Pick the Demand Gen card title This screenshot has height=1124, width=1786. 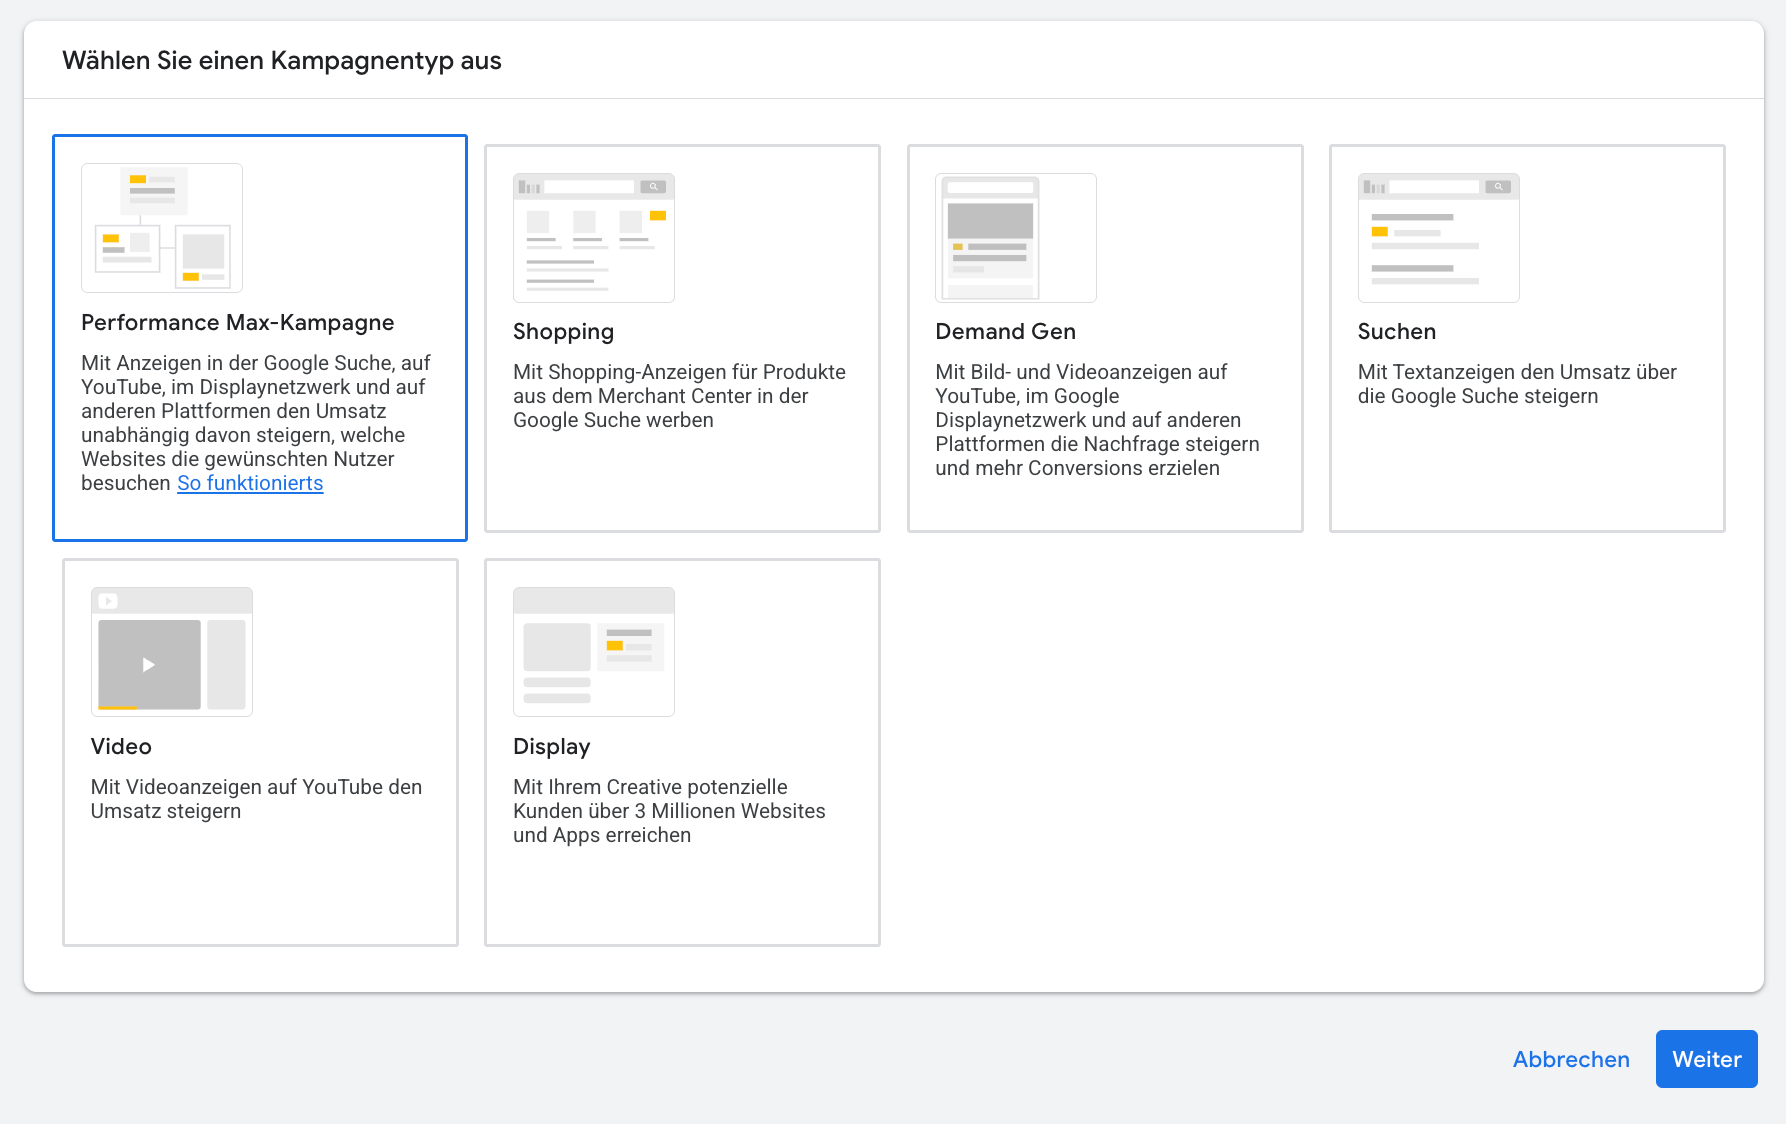(1006, 331)
